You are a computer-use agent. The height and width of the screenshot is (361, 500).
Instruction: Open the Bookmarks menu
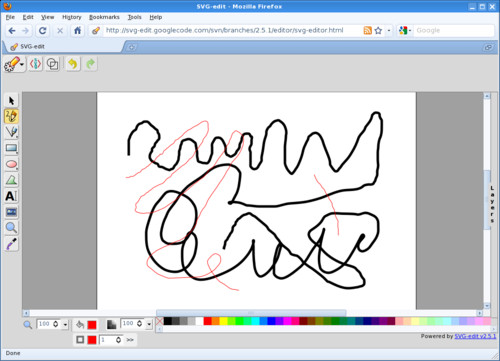pyautogui.click(x=104, y=17)
